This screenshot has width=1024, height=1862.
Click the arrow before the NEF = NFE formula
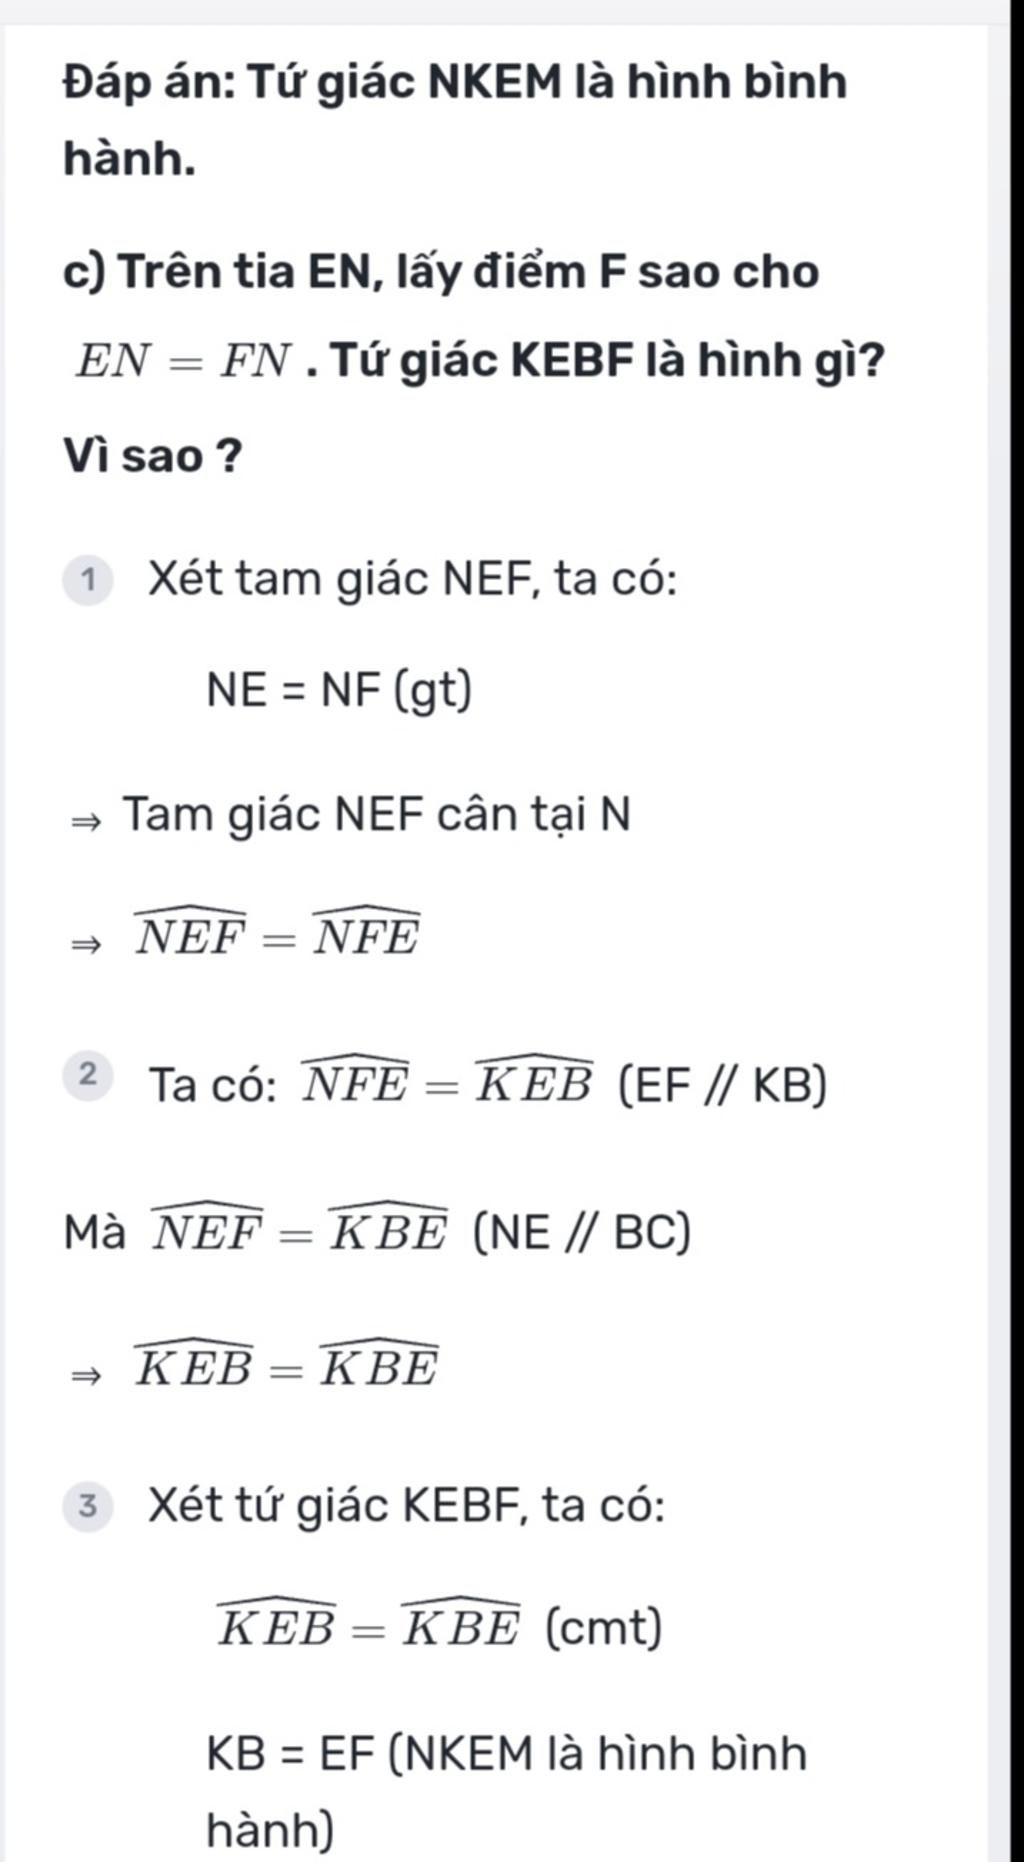pyautogui.click(x=86, y=943)
